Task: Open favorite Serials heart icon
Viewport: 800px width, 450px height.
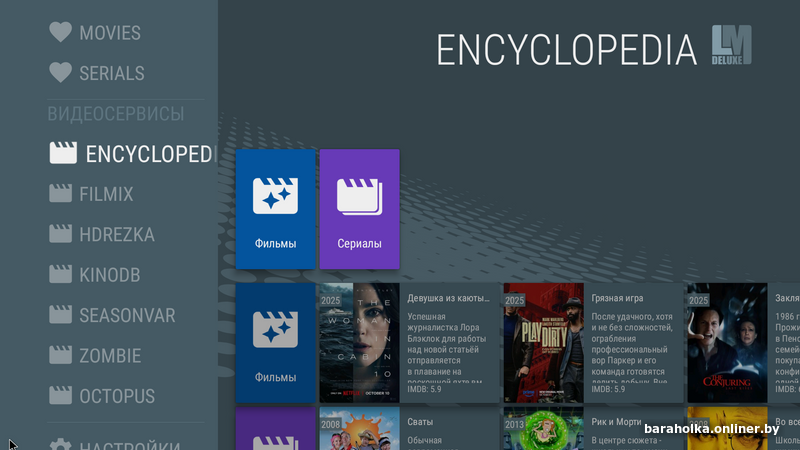Action: (x=60, y=72)
